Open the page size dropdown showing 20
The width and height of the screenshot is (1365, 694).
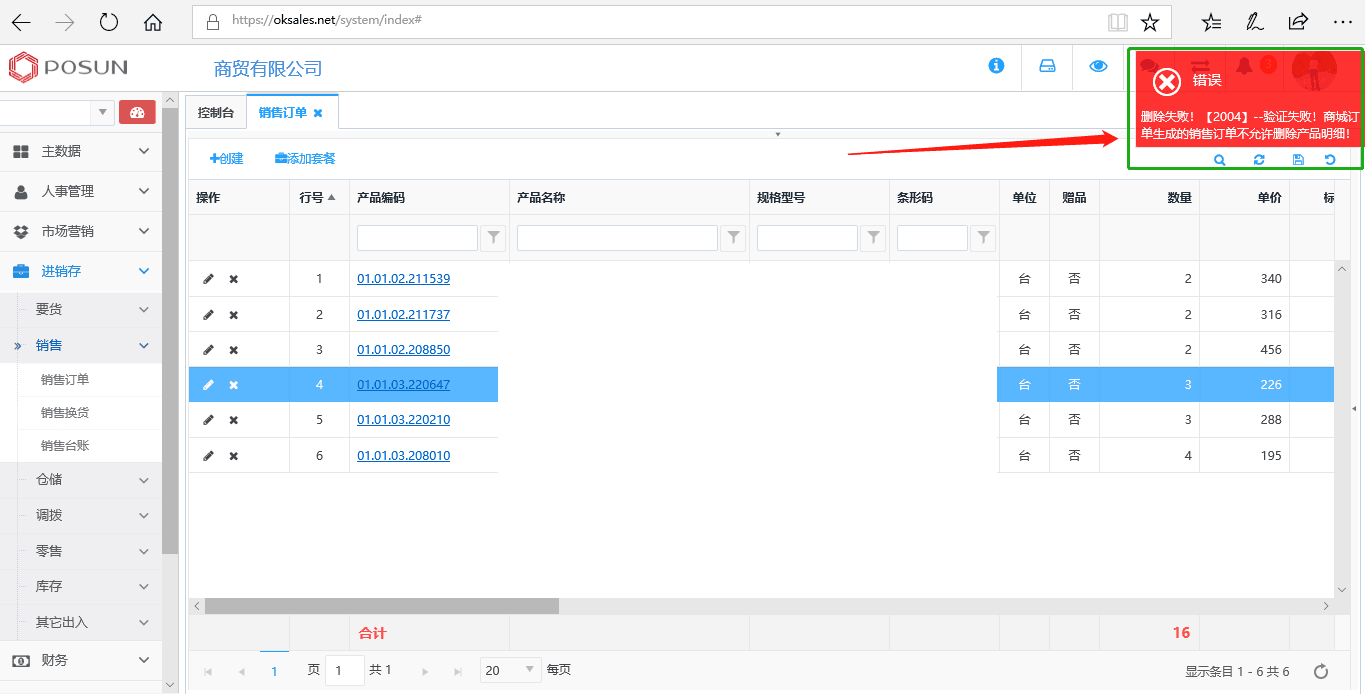(510, 670)
